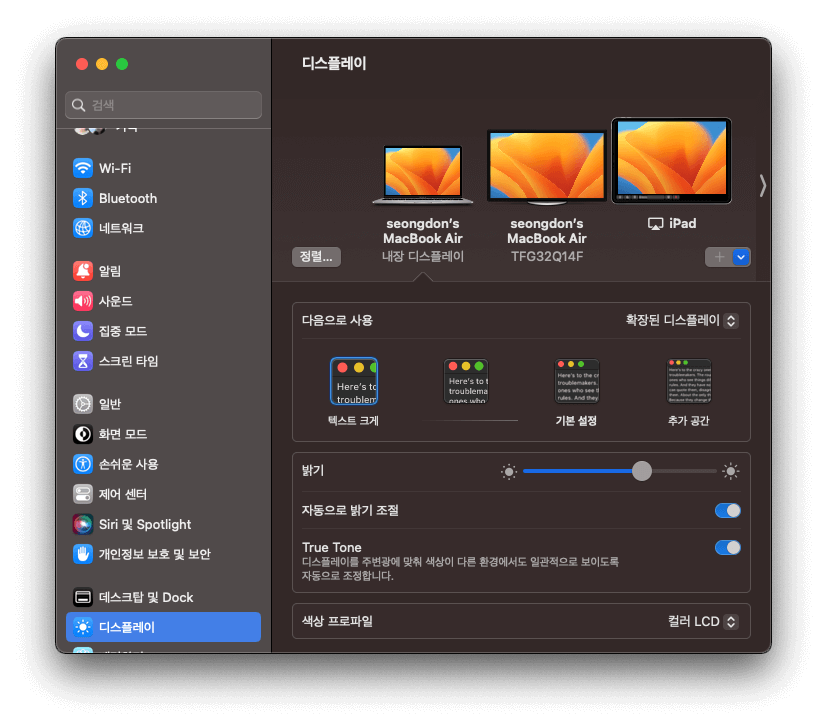Click the AirPlay icon next to iPad
This screenshot has height=727, width=827.
point(656,224)
